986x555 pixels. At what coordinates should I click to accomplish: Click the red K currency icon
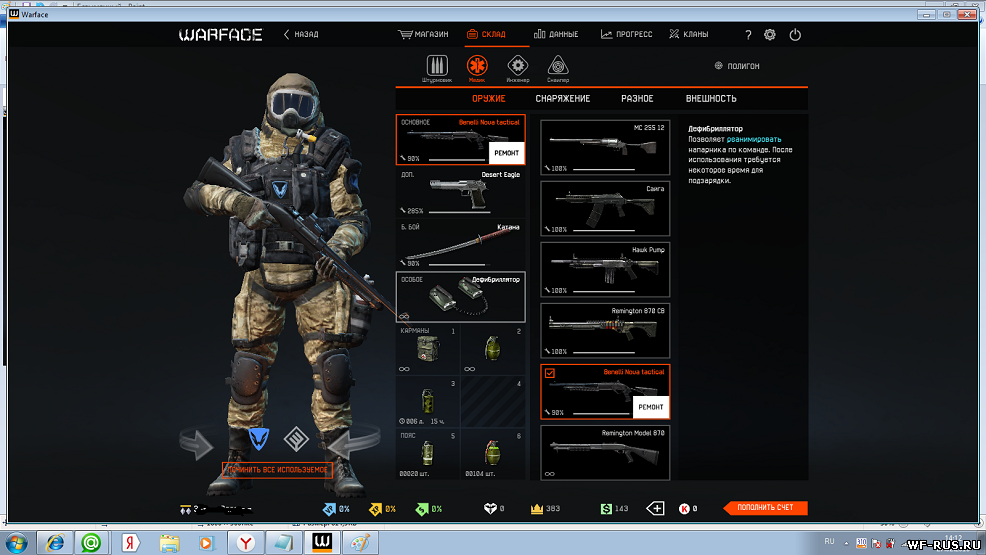pyautogui.click(x=684, y=508)
